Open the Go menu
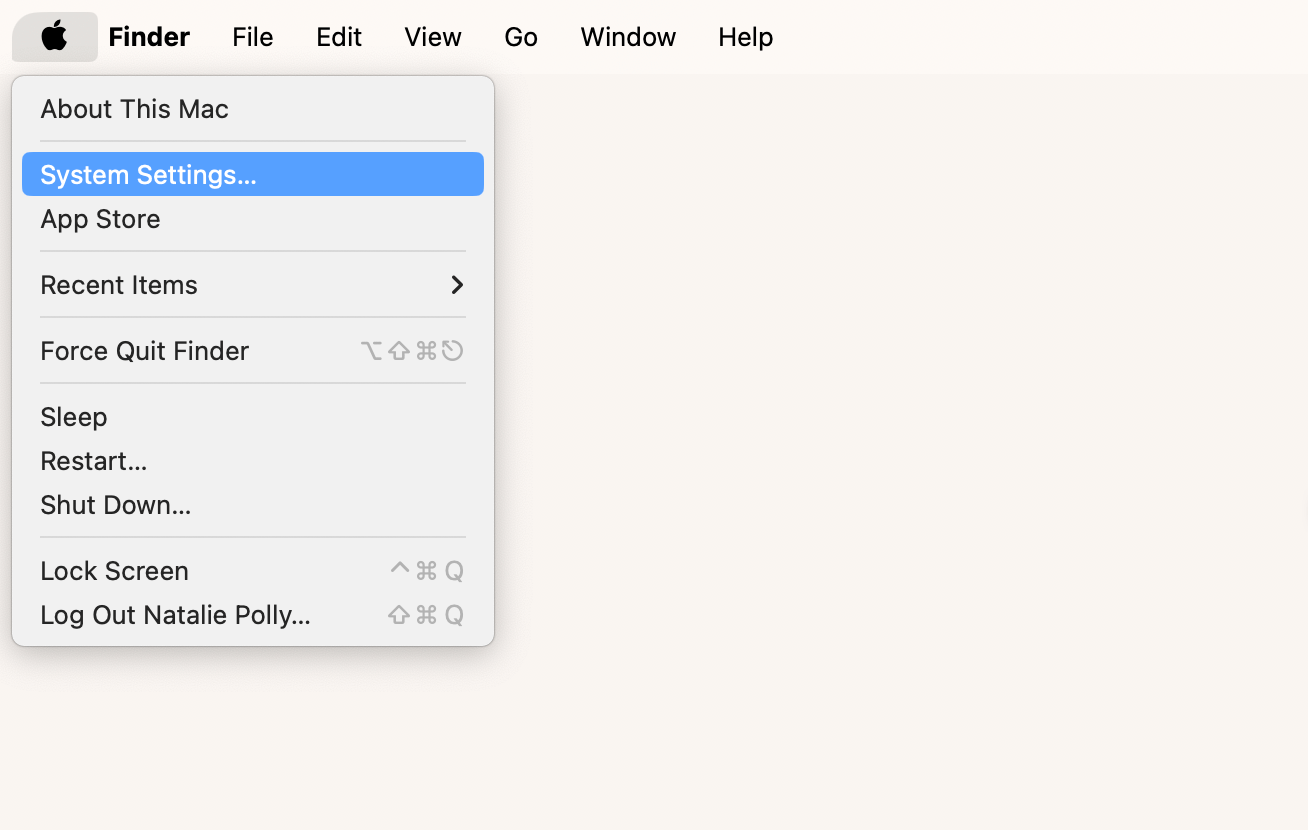 tap(521, 36)
